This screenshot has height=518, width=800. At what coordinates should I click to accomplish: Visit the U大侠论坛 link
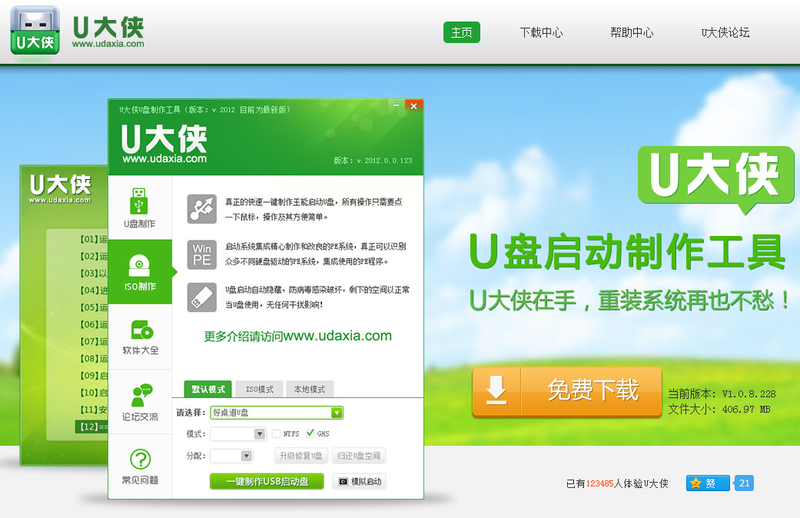[x=725, y=33]
